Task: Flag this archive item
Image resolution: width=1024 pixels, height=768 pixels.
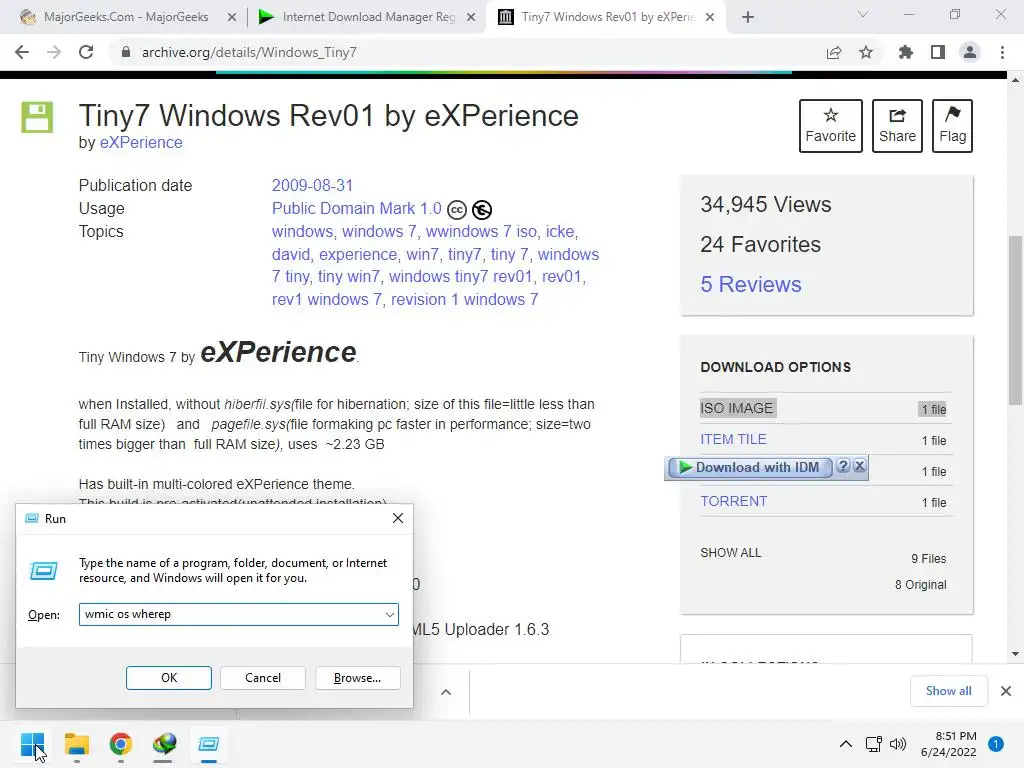Action: tap(952, 126)
